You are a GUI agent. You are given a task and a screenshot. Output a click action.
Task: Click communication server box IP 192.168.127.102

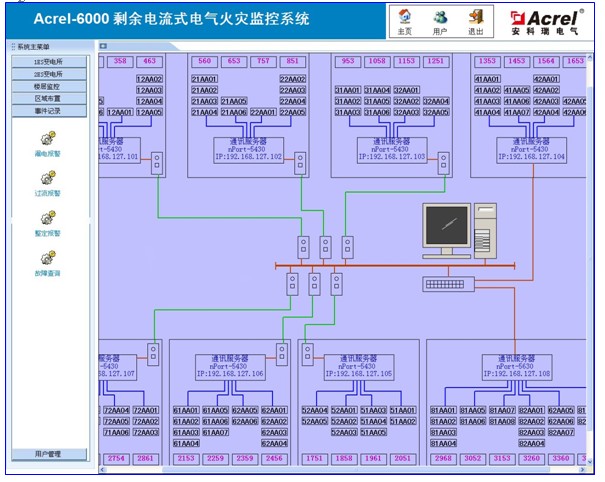pyautogui.click(x=248, y=150)
